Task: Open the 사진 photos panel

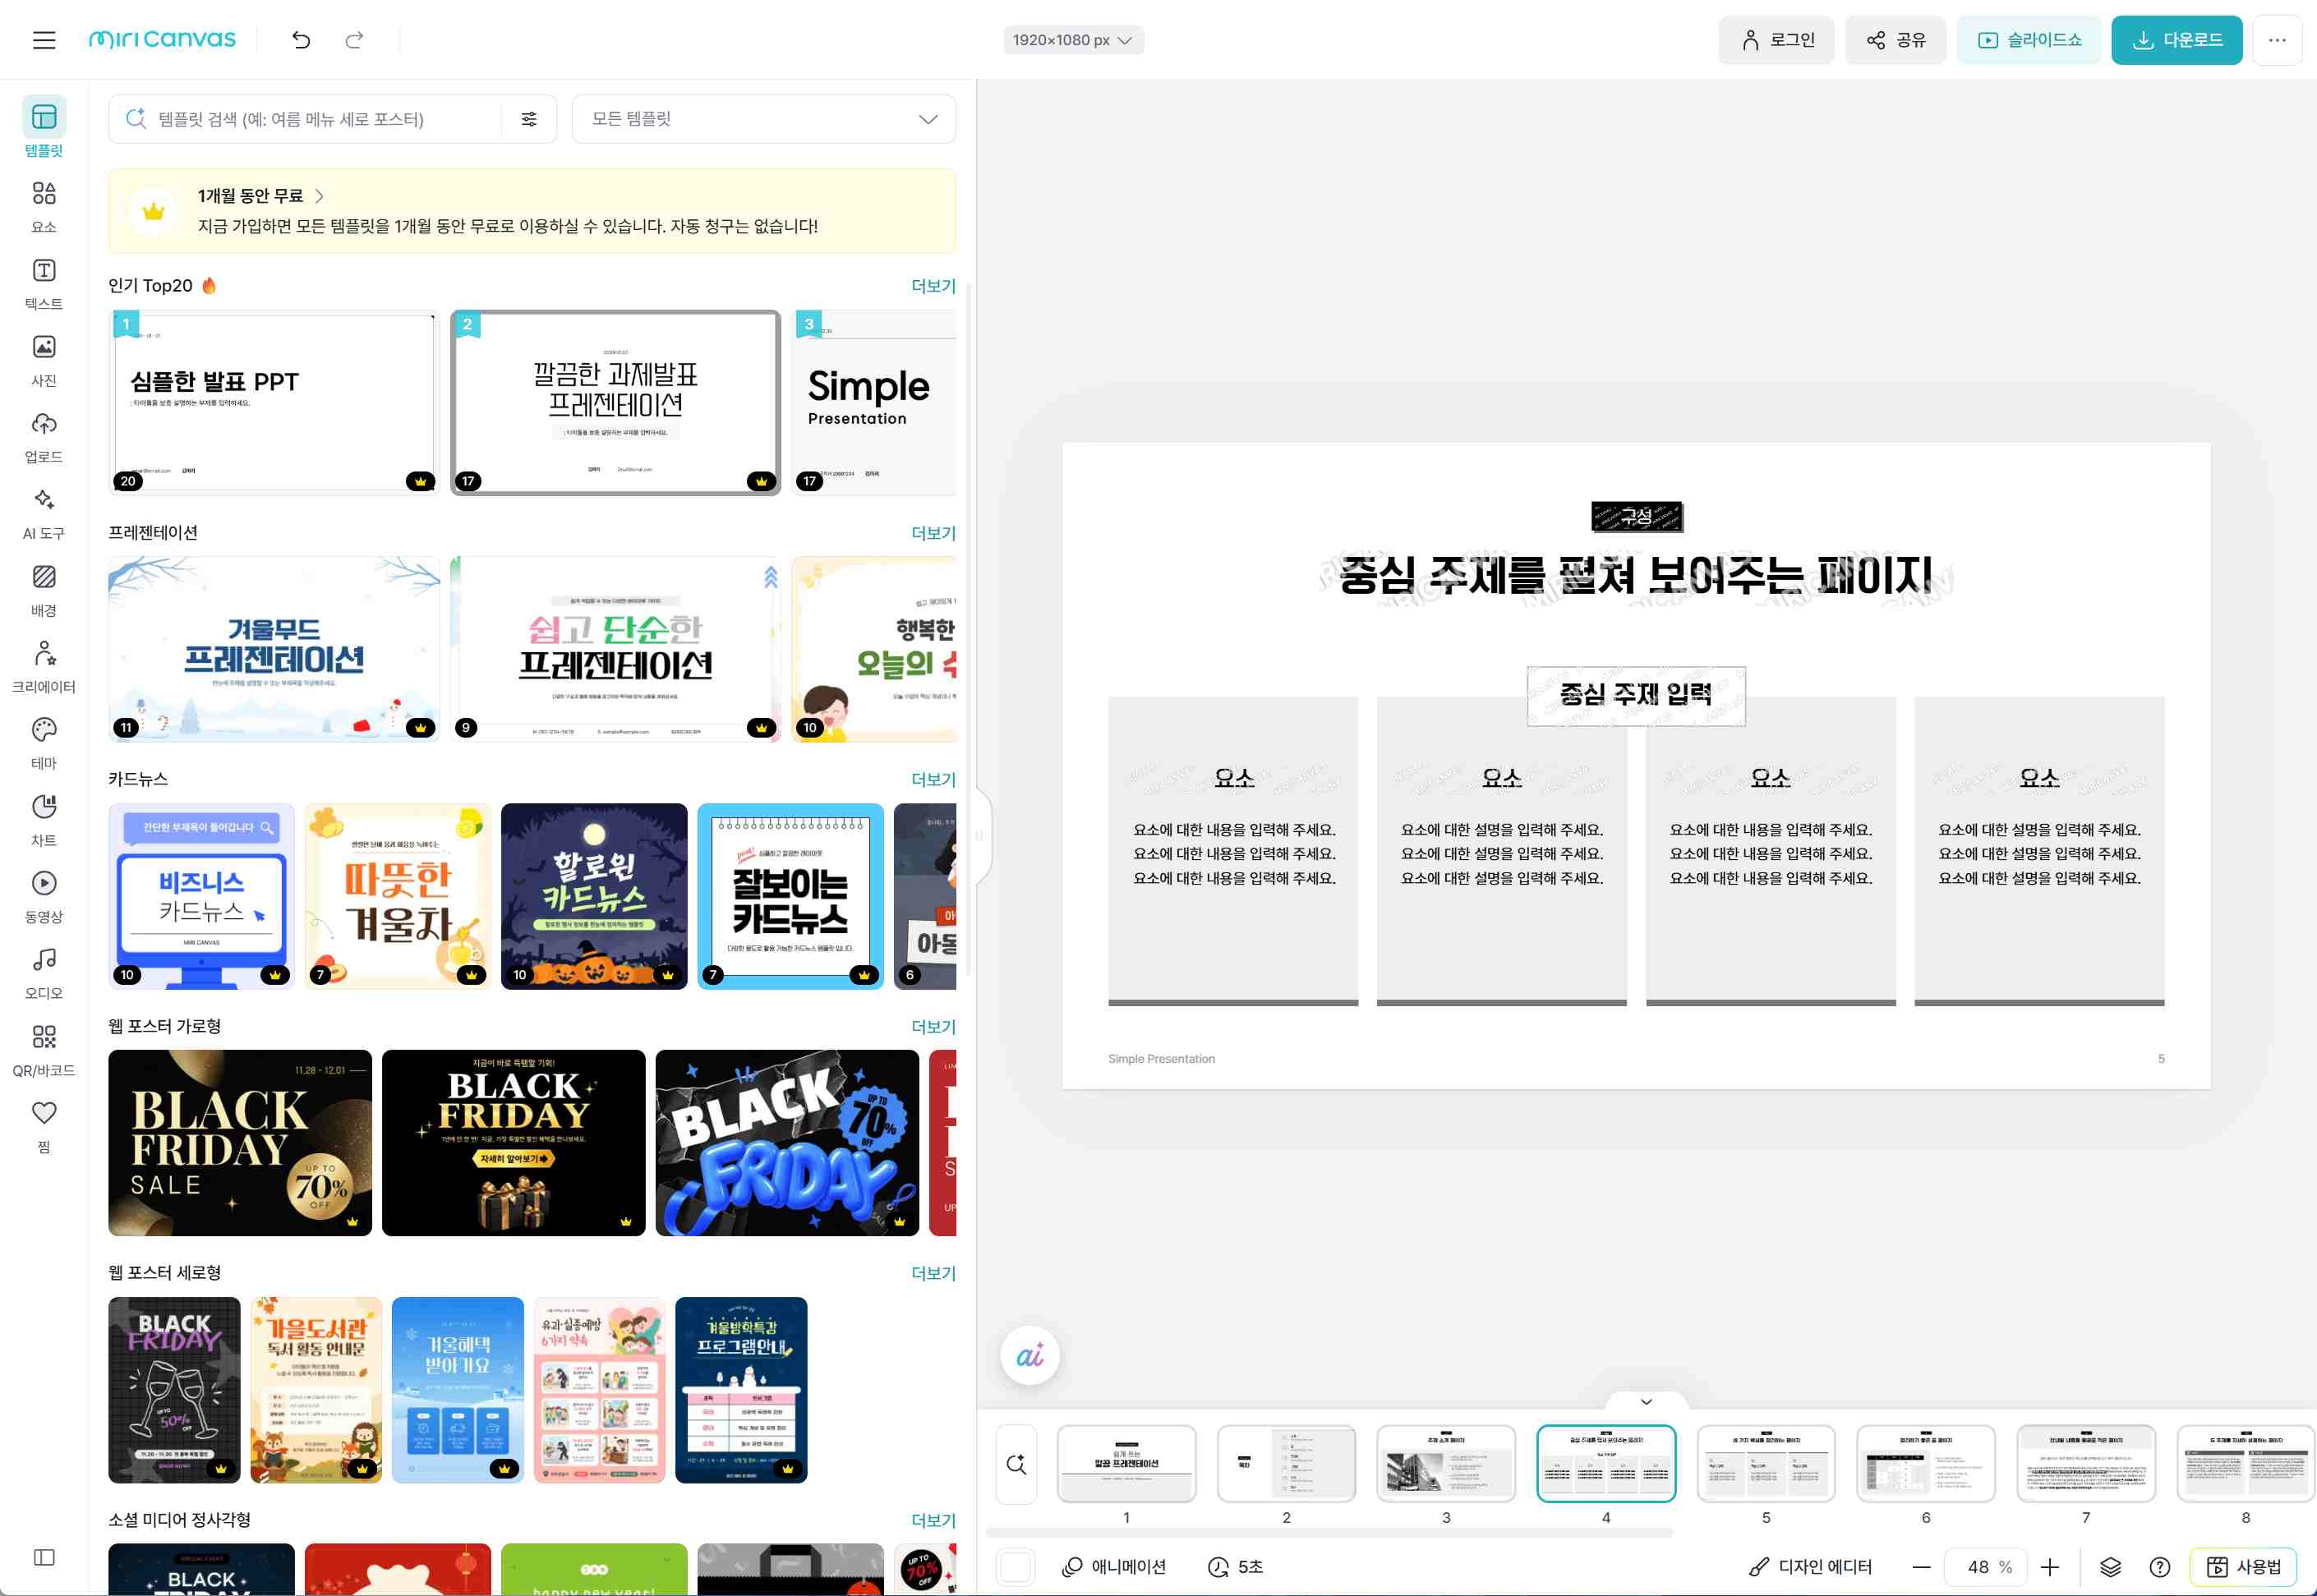Action: click(44, 360)
